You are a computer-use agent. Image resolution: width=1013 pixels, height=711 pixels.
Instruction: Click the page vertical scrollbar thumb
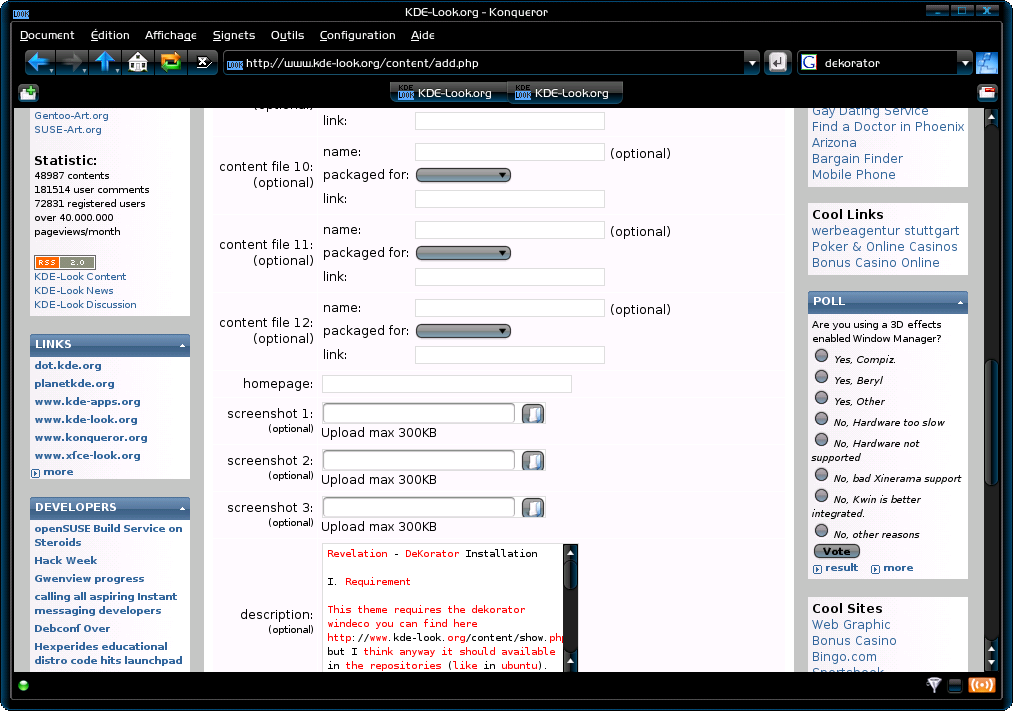991,421
